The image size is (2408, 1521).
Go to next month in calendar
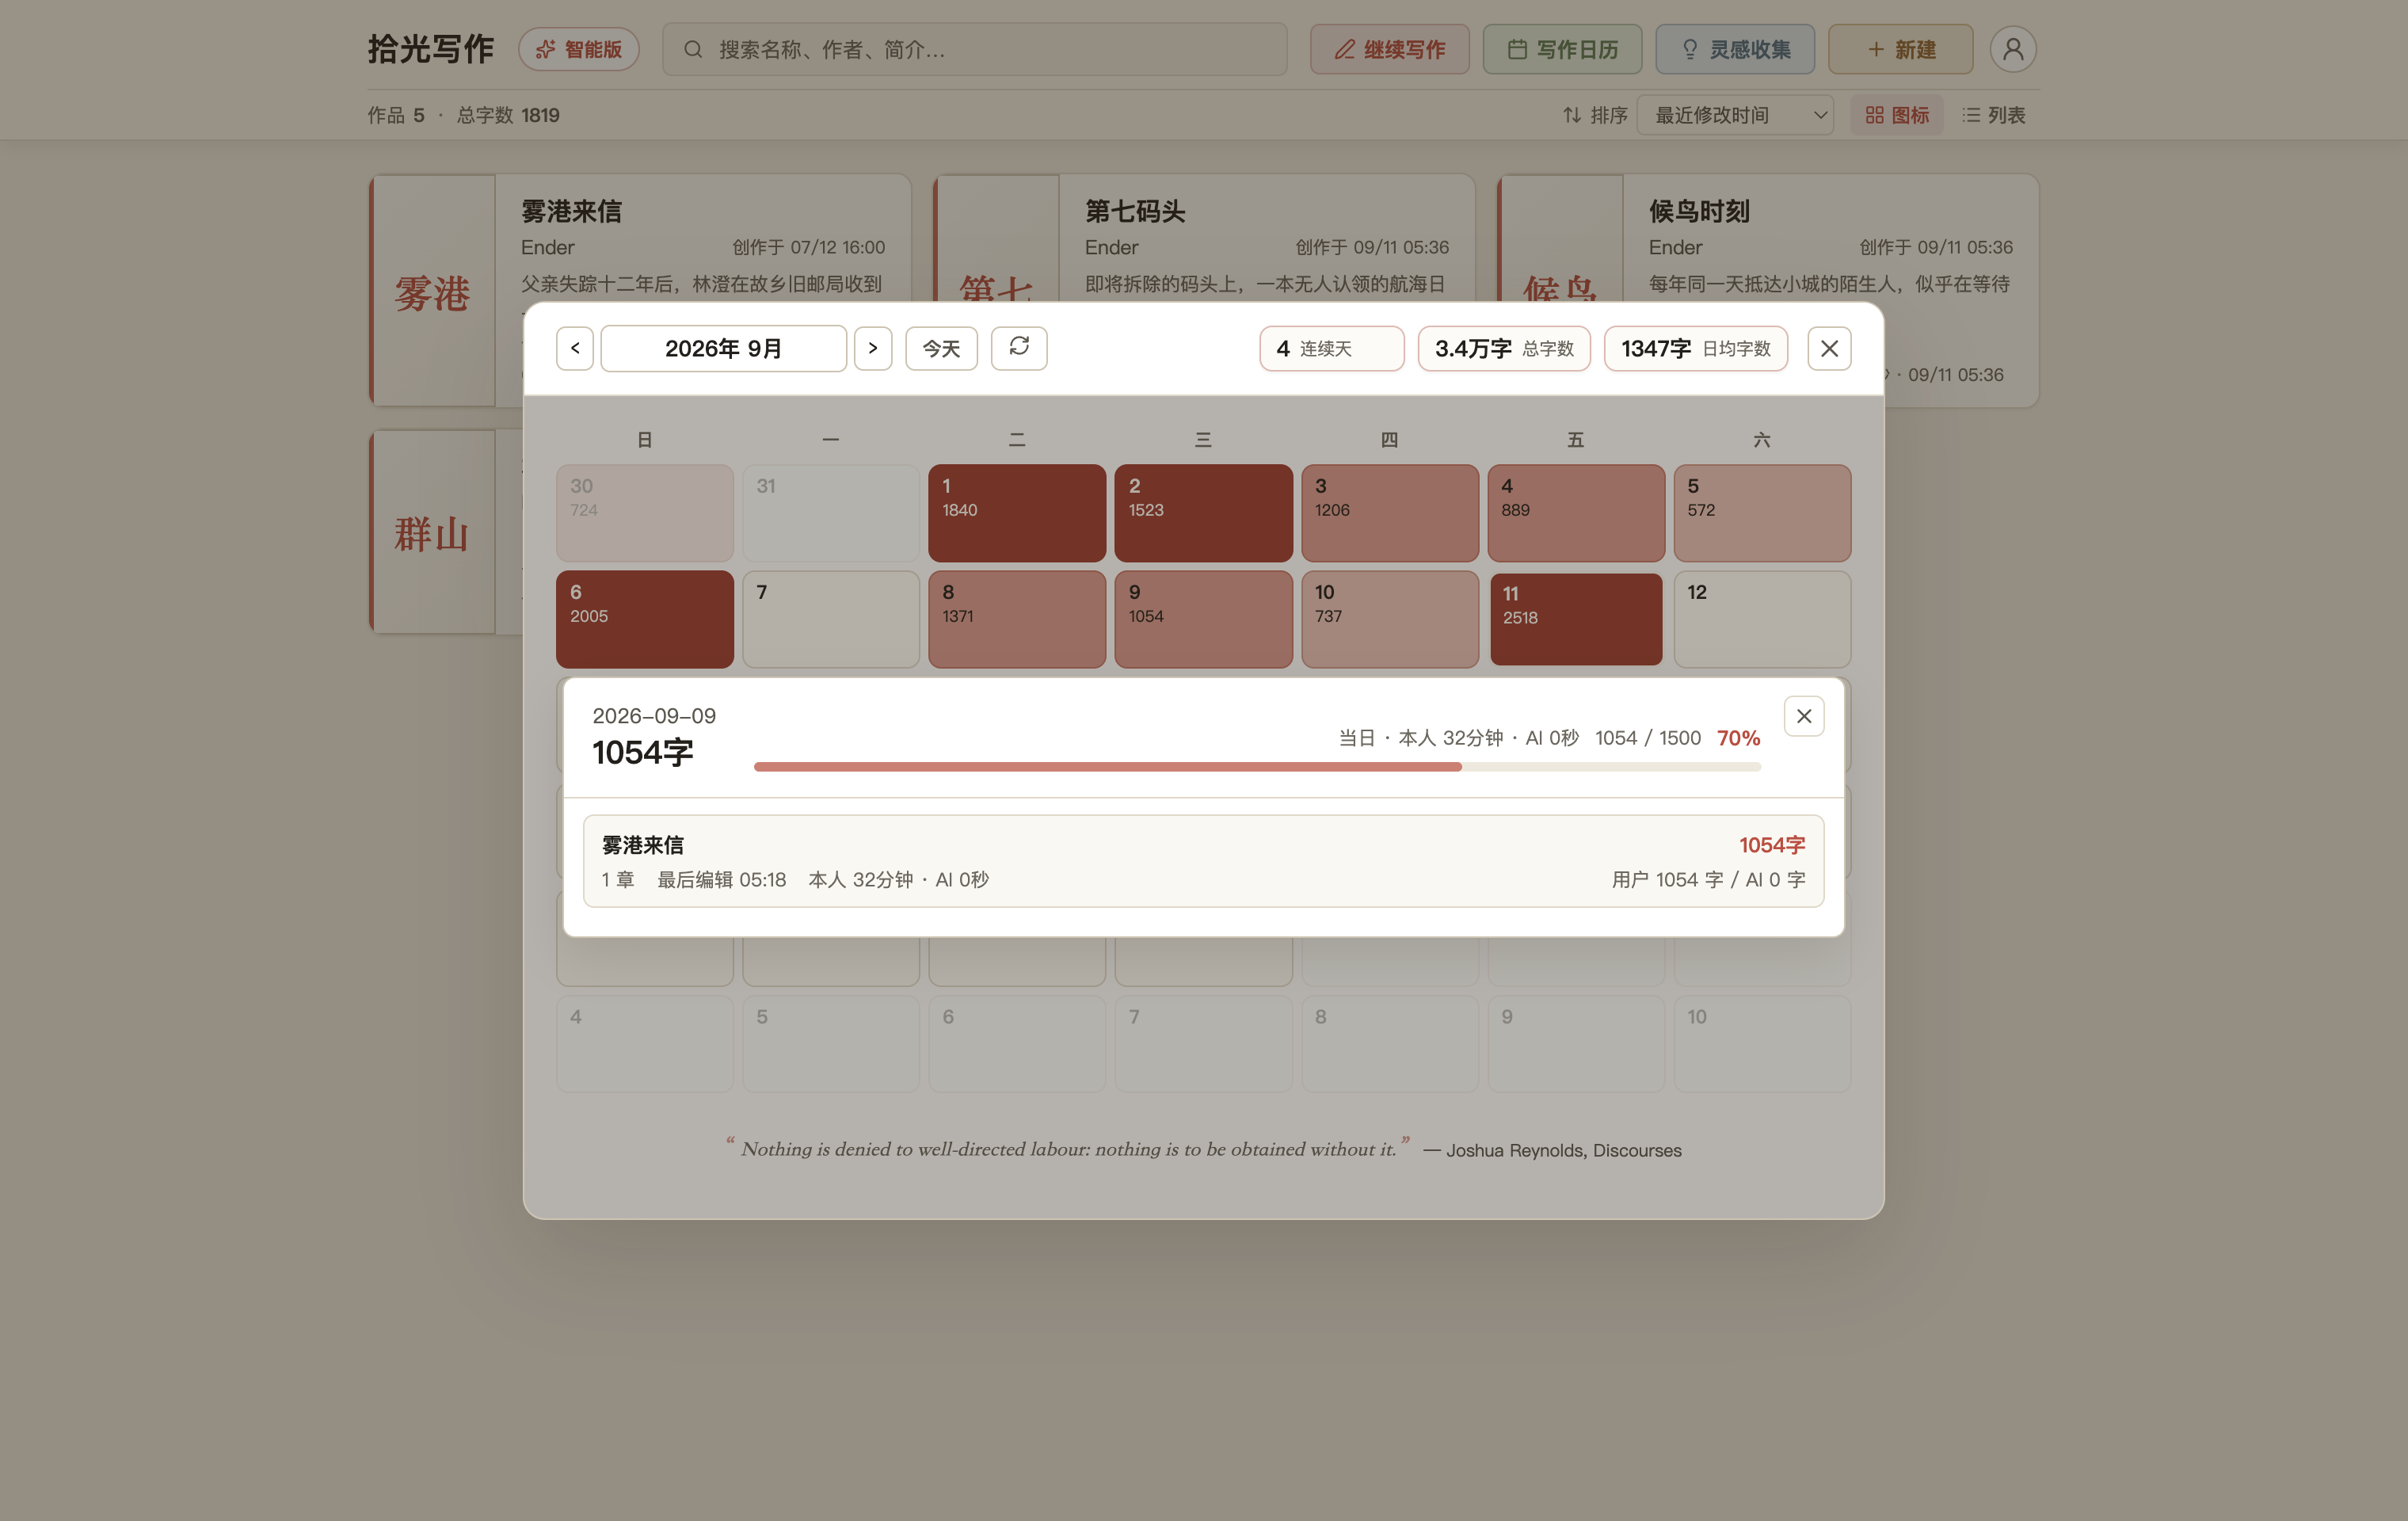[873, 348]
